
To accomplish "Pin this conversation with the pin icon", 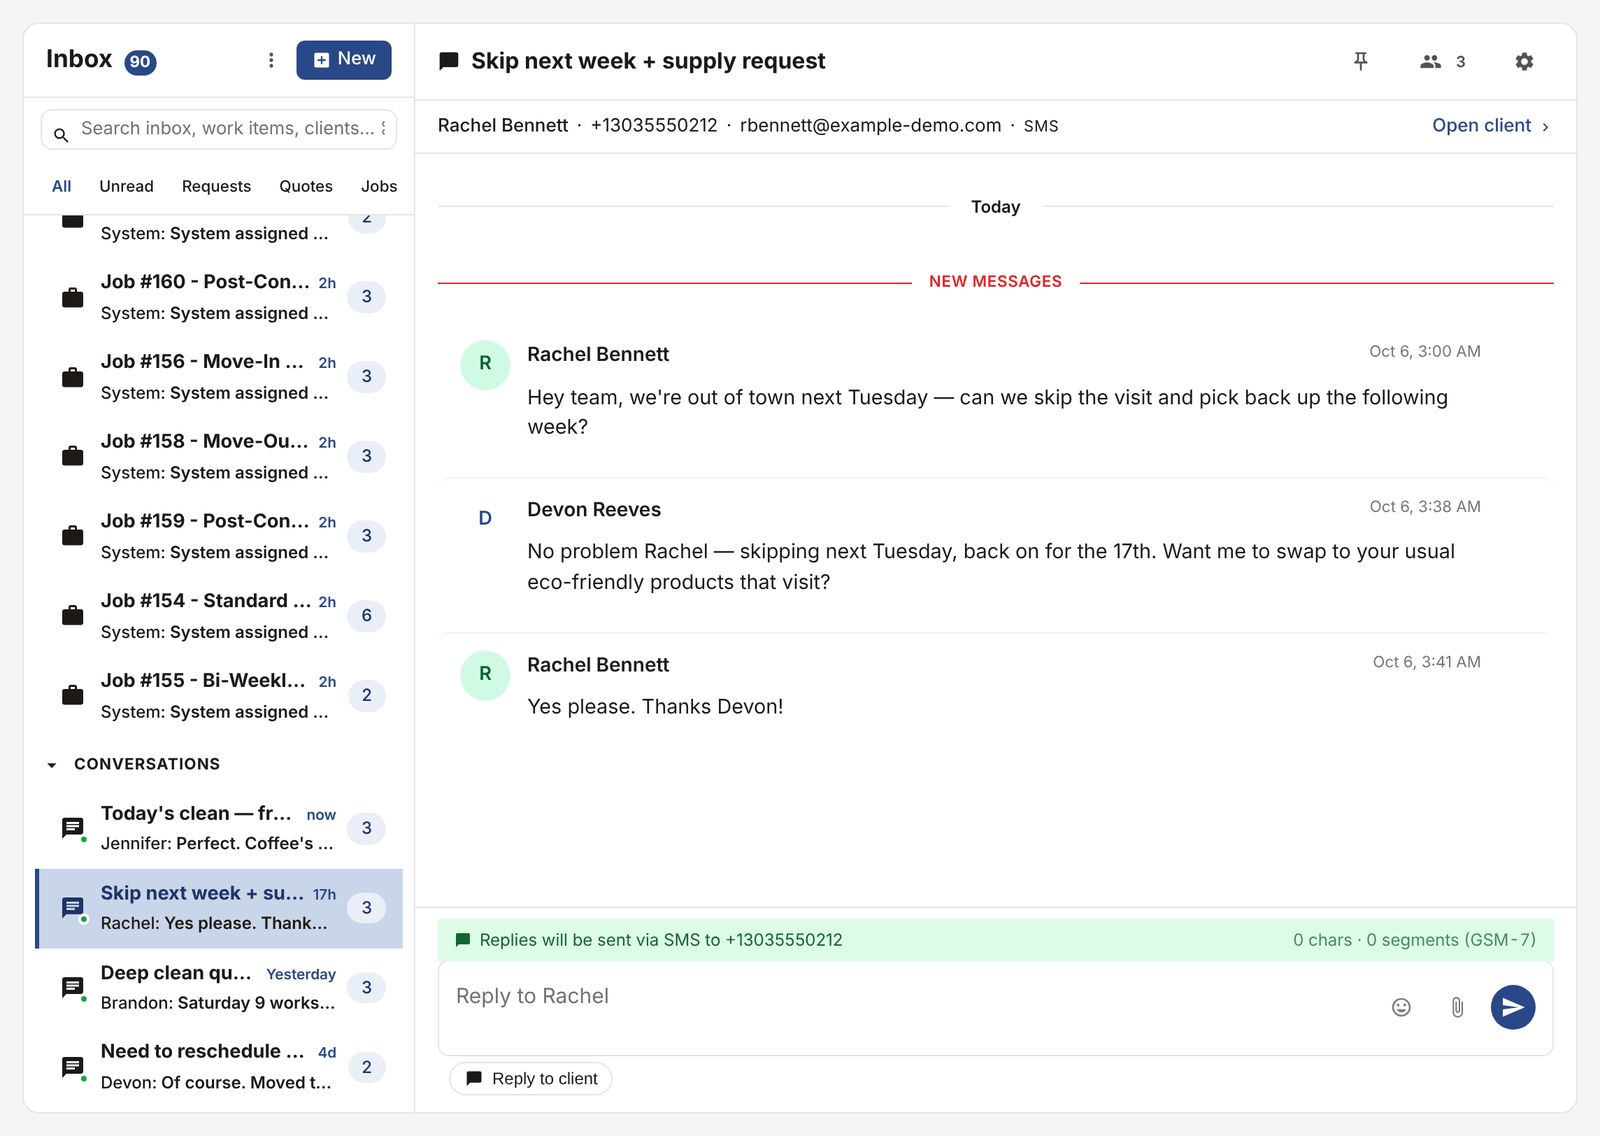I will click(1360, 61).
